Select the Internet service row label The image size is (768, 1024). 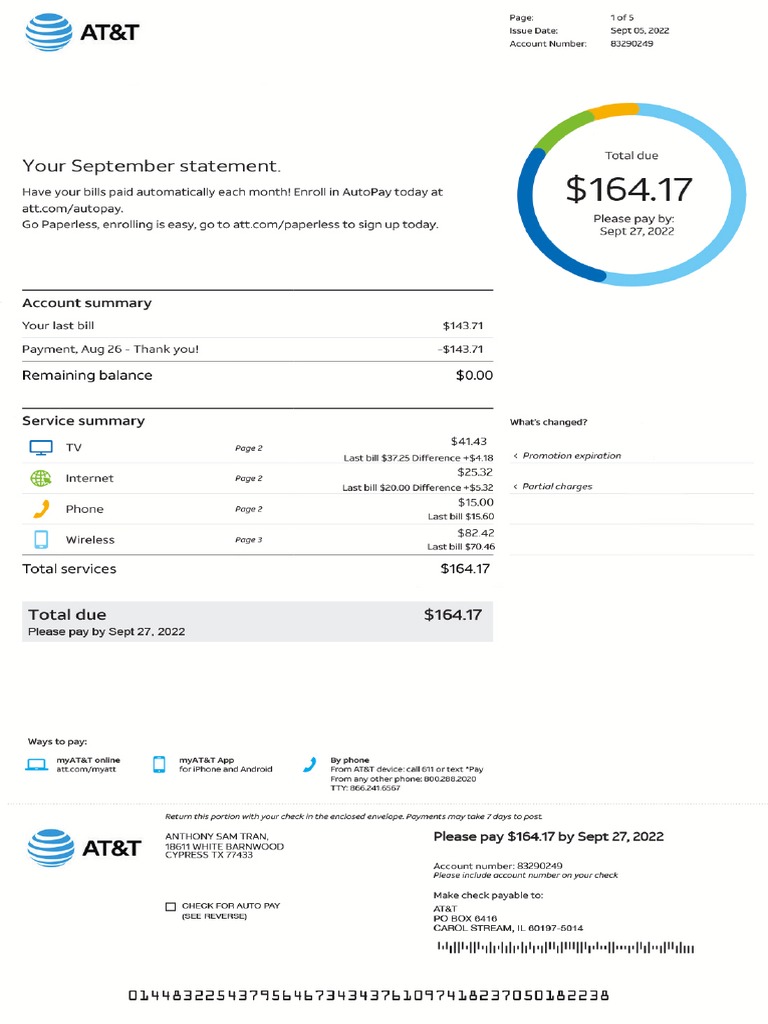(x=89, y=479)
